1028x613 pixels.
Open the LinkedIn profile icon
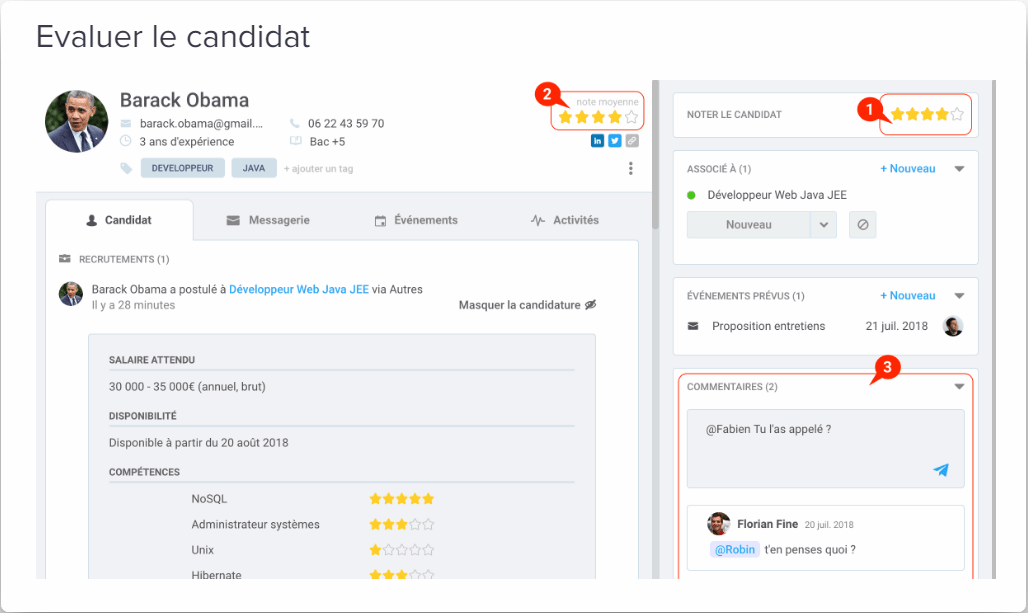(x=597, y=141)
